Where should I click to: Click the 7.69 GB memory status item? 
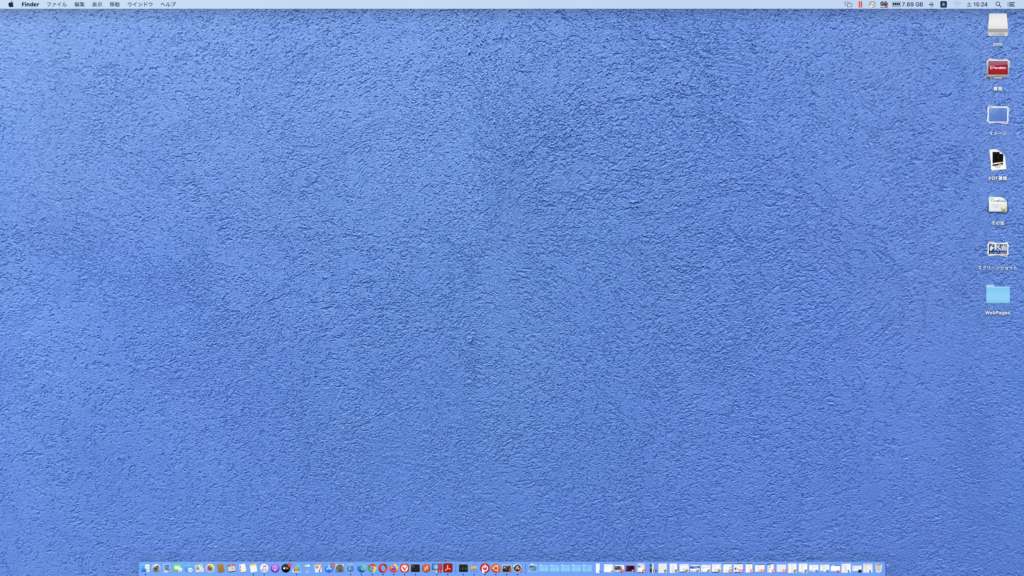coord(909,4)
